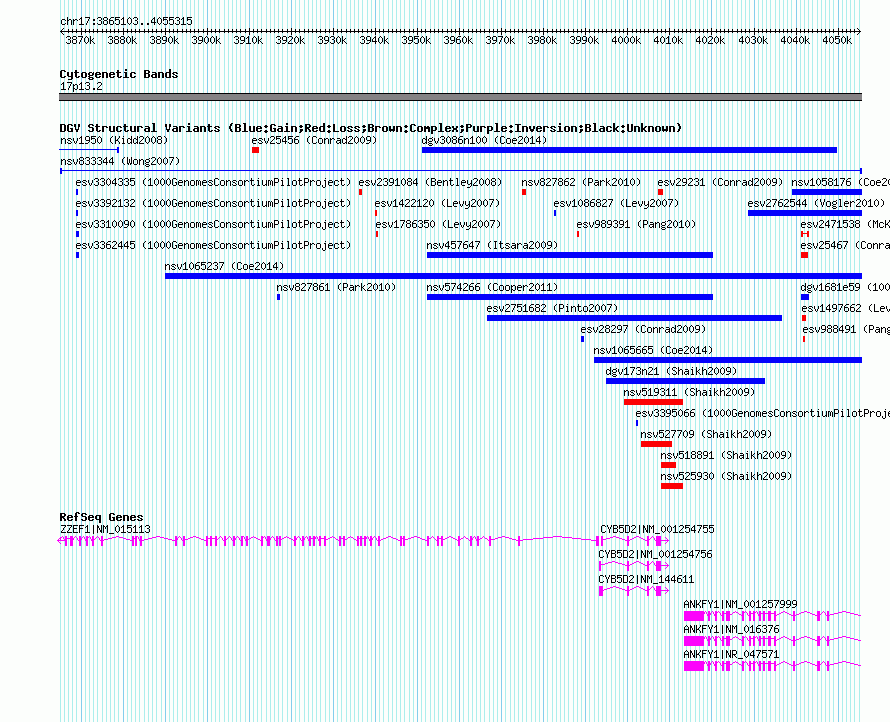Click the esv2751682 (Pinto2007) label

pos(552,308)
